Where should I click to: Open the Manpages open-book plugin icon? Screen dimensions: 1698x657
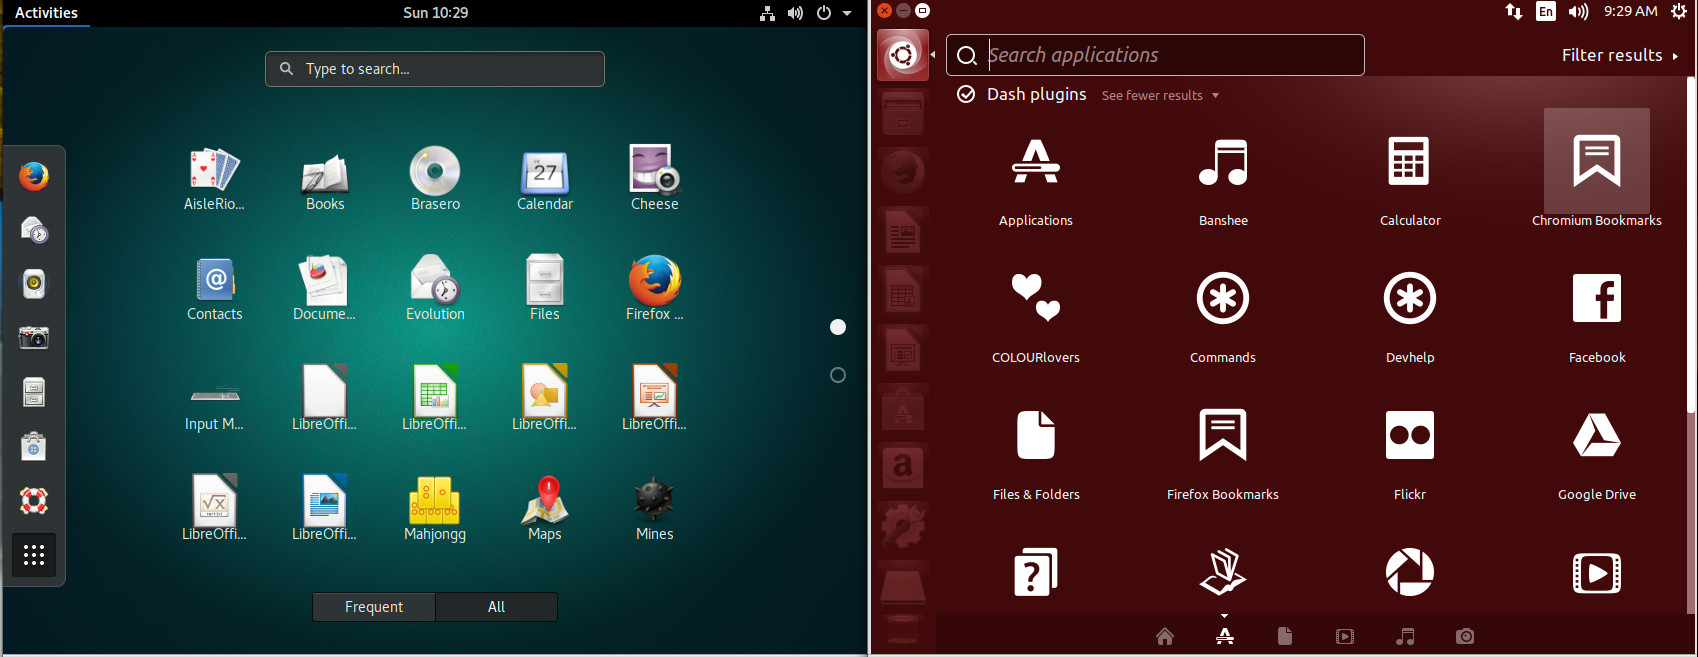click(x=1223, y=572)
